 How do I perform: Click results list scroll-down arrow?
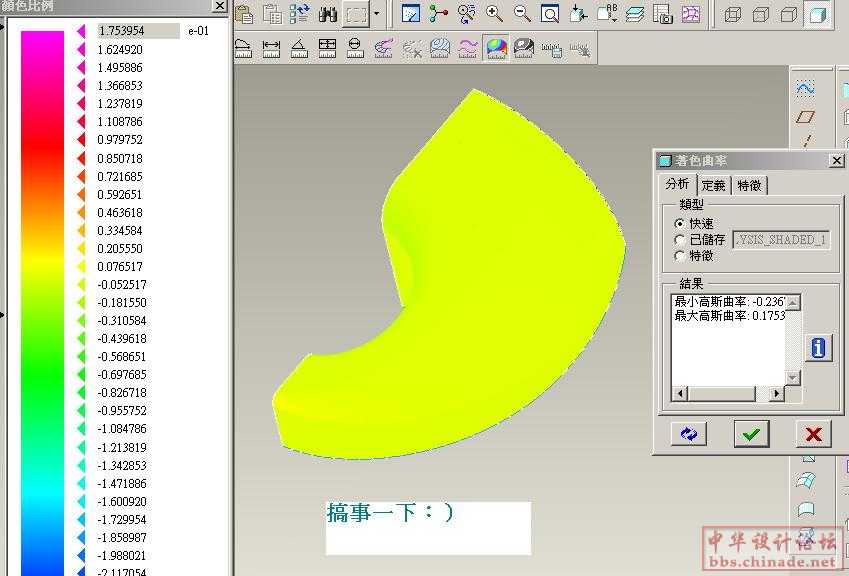[x=793, y=378]
